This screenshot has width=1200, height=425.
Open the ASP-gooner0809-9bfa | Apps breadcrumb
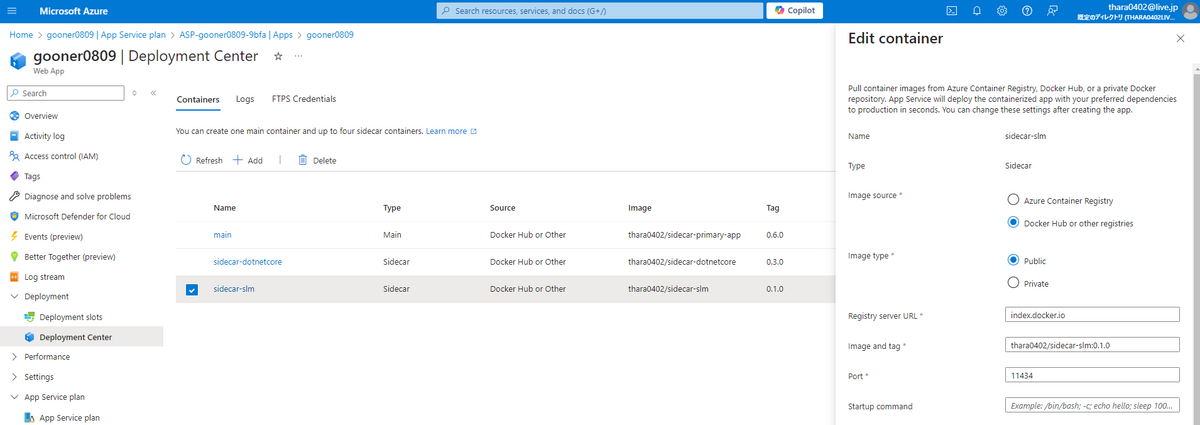(237, 34)
